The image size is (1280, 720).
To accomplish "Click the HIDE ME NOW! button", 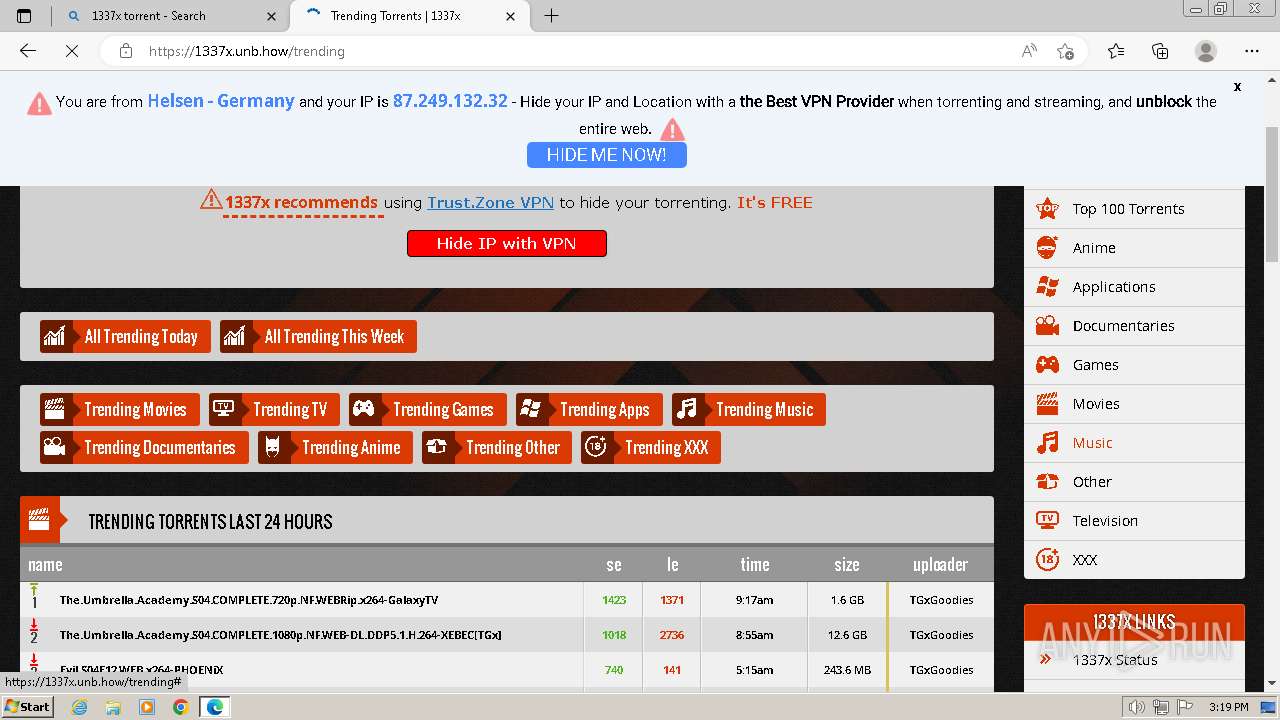I will coord(606,155).
